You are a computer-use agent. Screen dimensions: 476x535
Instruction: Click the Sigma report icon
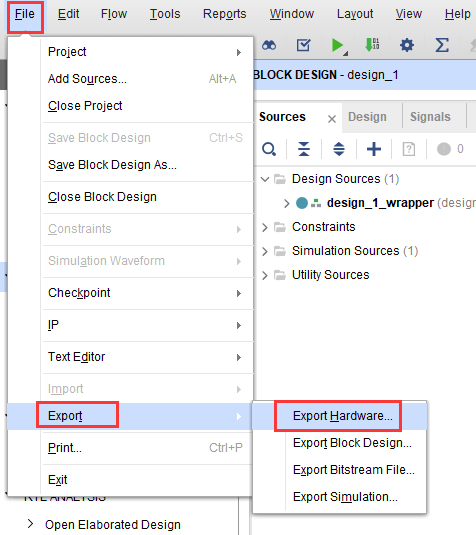[442, 45]
